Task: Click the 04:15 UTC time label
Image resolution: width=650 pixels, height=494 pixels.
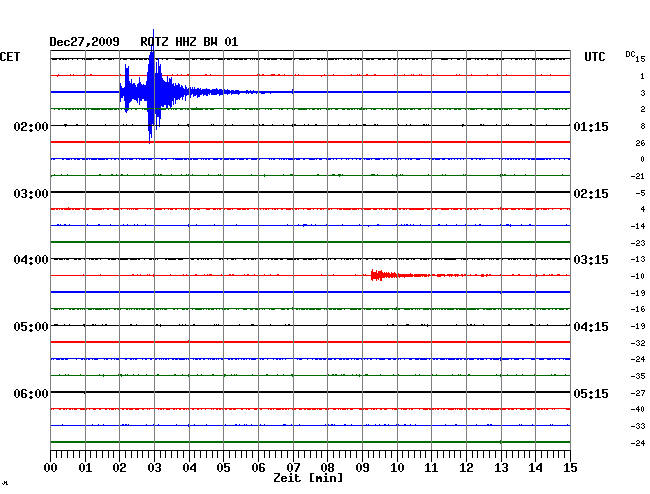Action: (x=591, y=327)
